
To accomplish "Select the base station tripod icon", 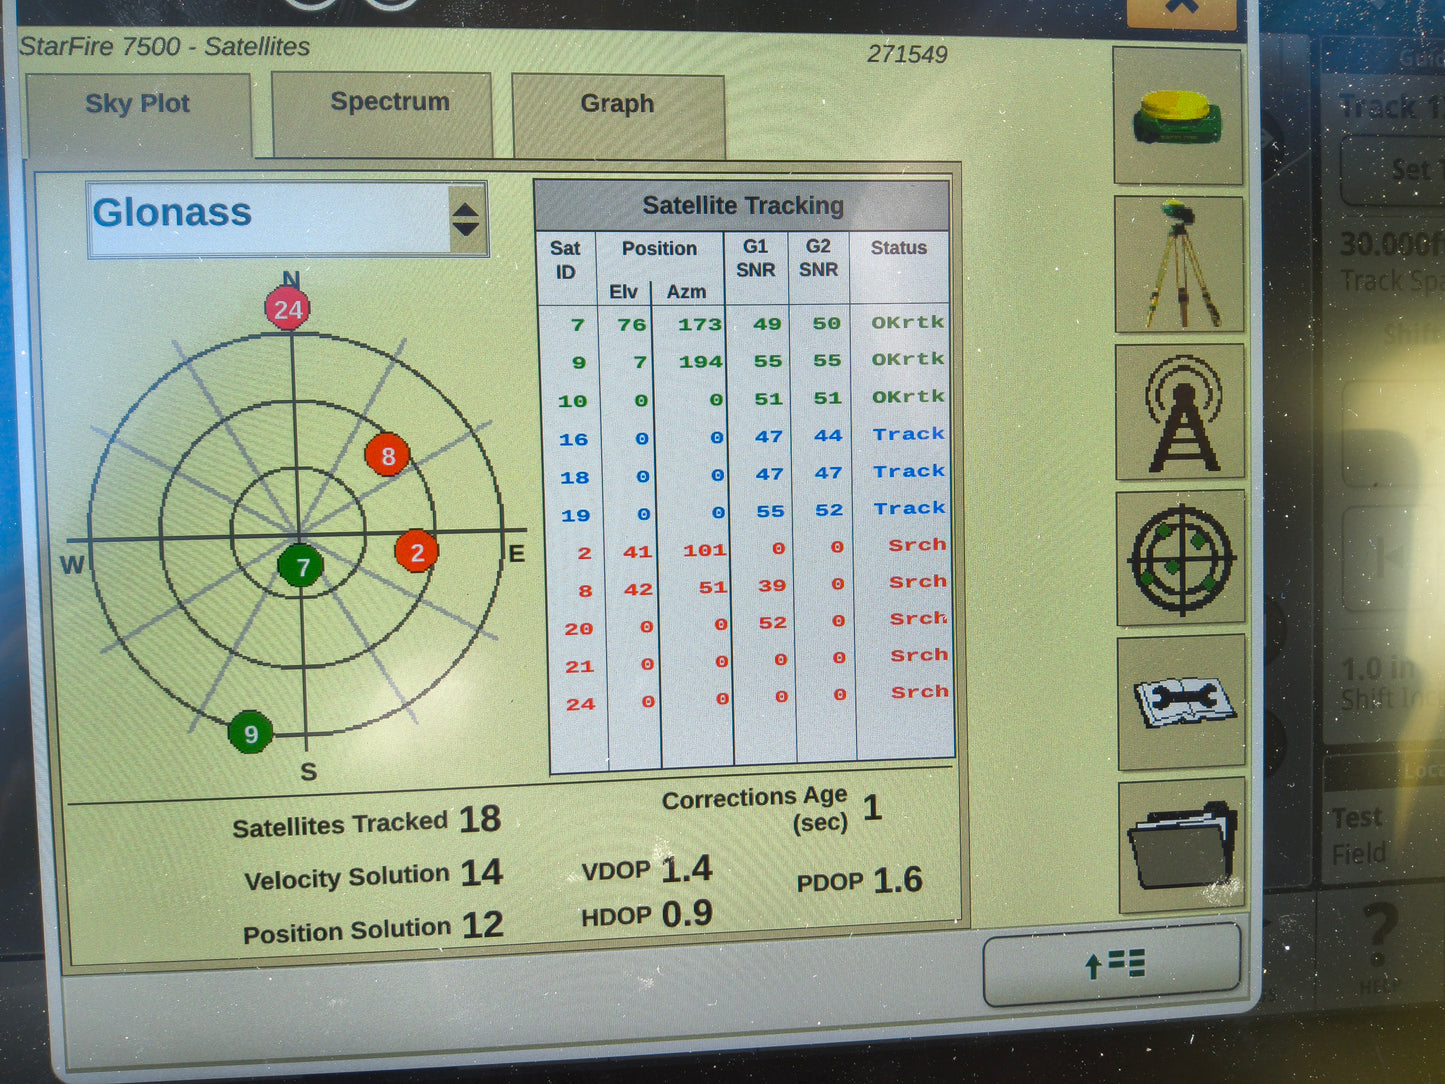I will click(x=1178, y=265).
